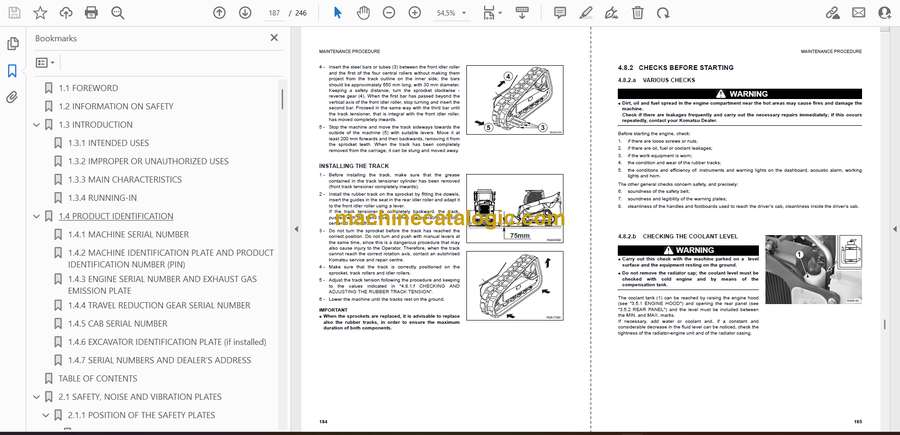
Task: Click the heading 4.8.2 CHECKS BEFORE STARTING
Action: 676,68
